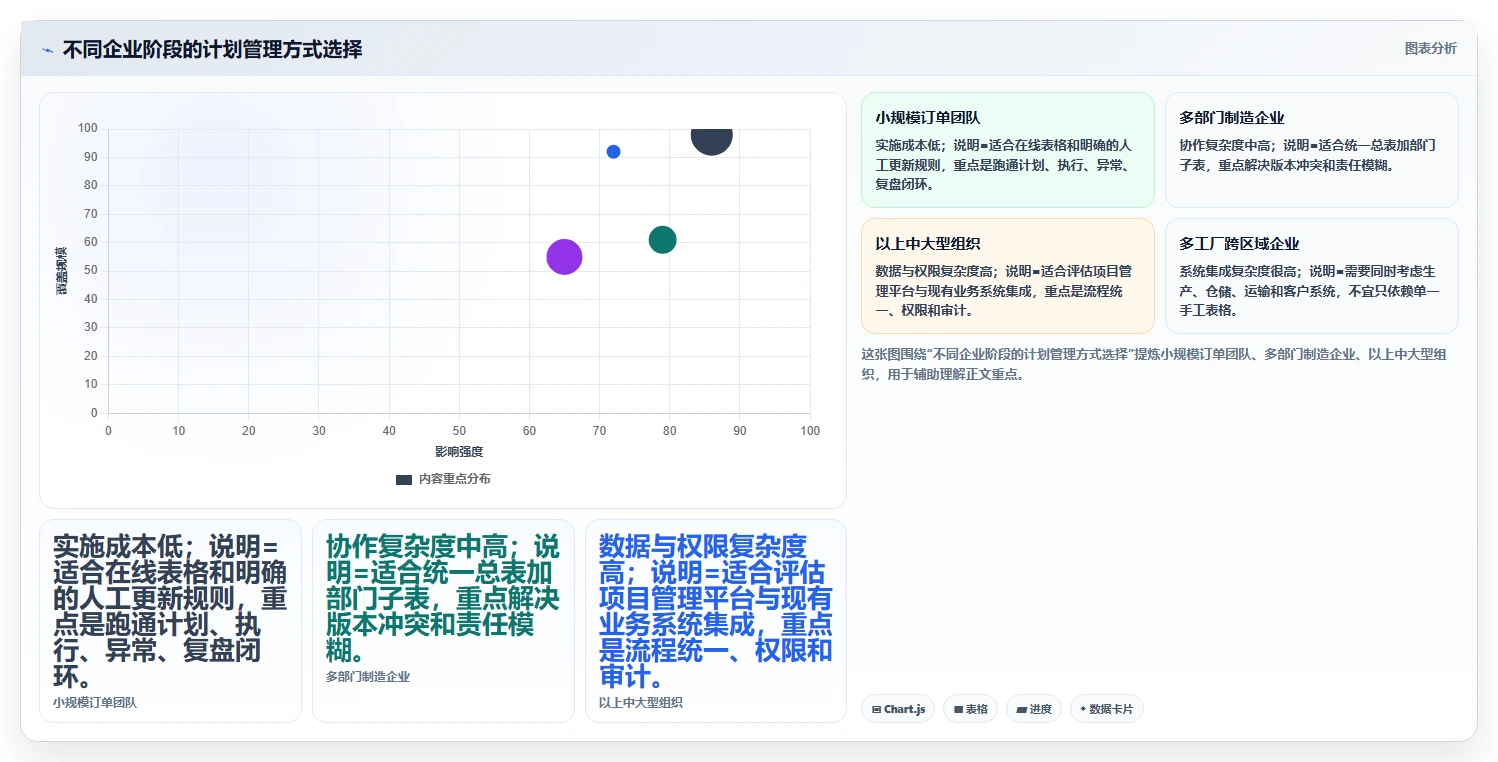This screenshot has width=1498, height=762.
Task: Click the icon in 表格 chip
Action: click(958, 709)
